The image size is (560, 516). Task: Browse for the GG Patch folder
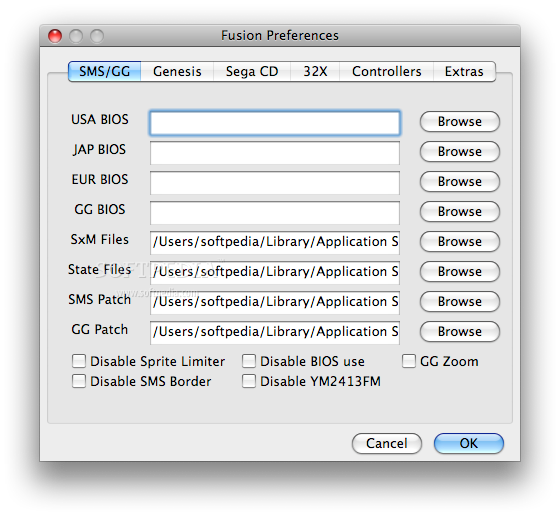click(x=460, y=331)
